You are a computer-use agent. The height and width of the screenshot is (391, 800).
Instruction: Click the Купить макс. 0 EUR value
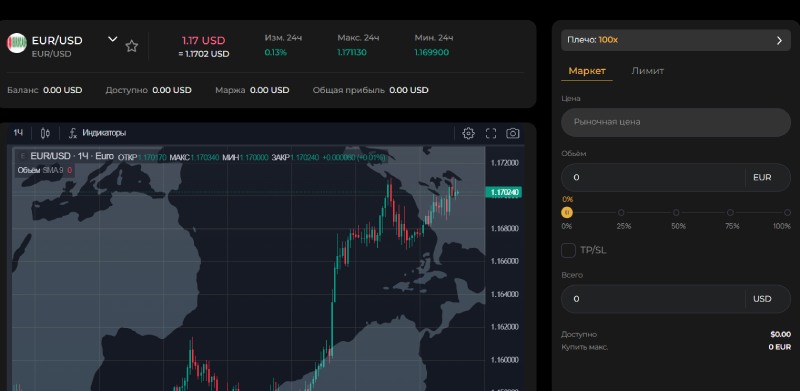780,347
